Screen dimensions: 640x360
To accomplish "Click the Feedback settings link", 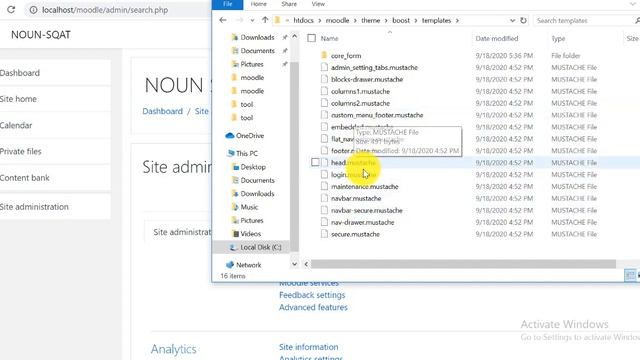I will coord(312,295).
